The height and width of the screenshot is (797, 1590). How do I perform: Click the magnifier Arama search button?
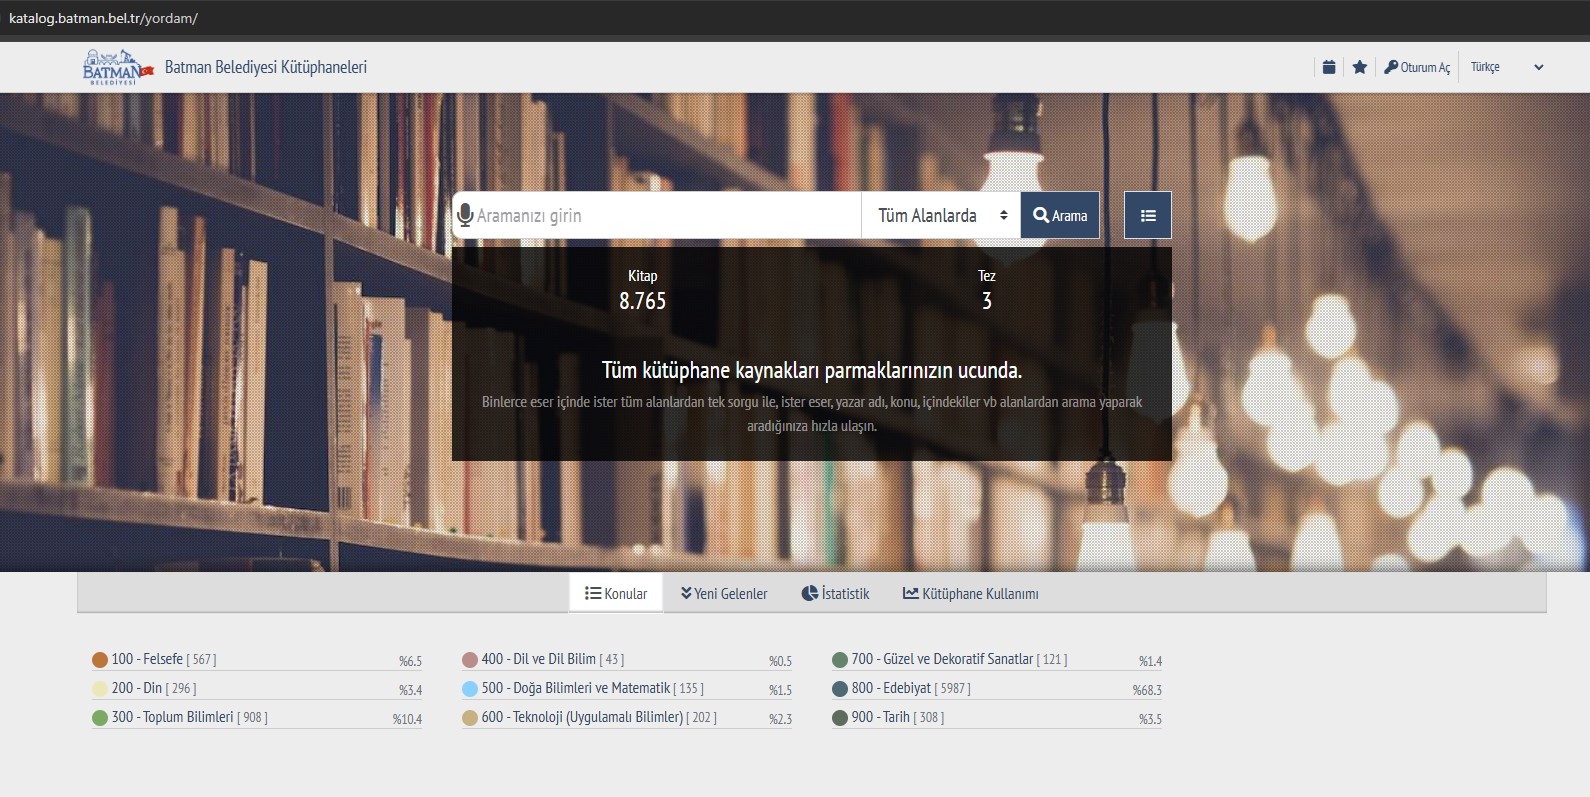pyautogui.click(x=1060, y=215)
